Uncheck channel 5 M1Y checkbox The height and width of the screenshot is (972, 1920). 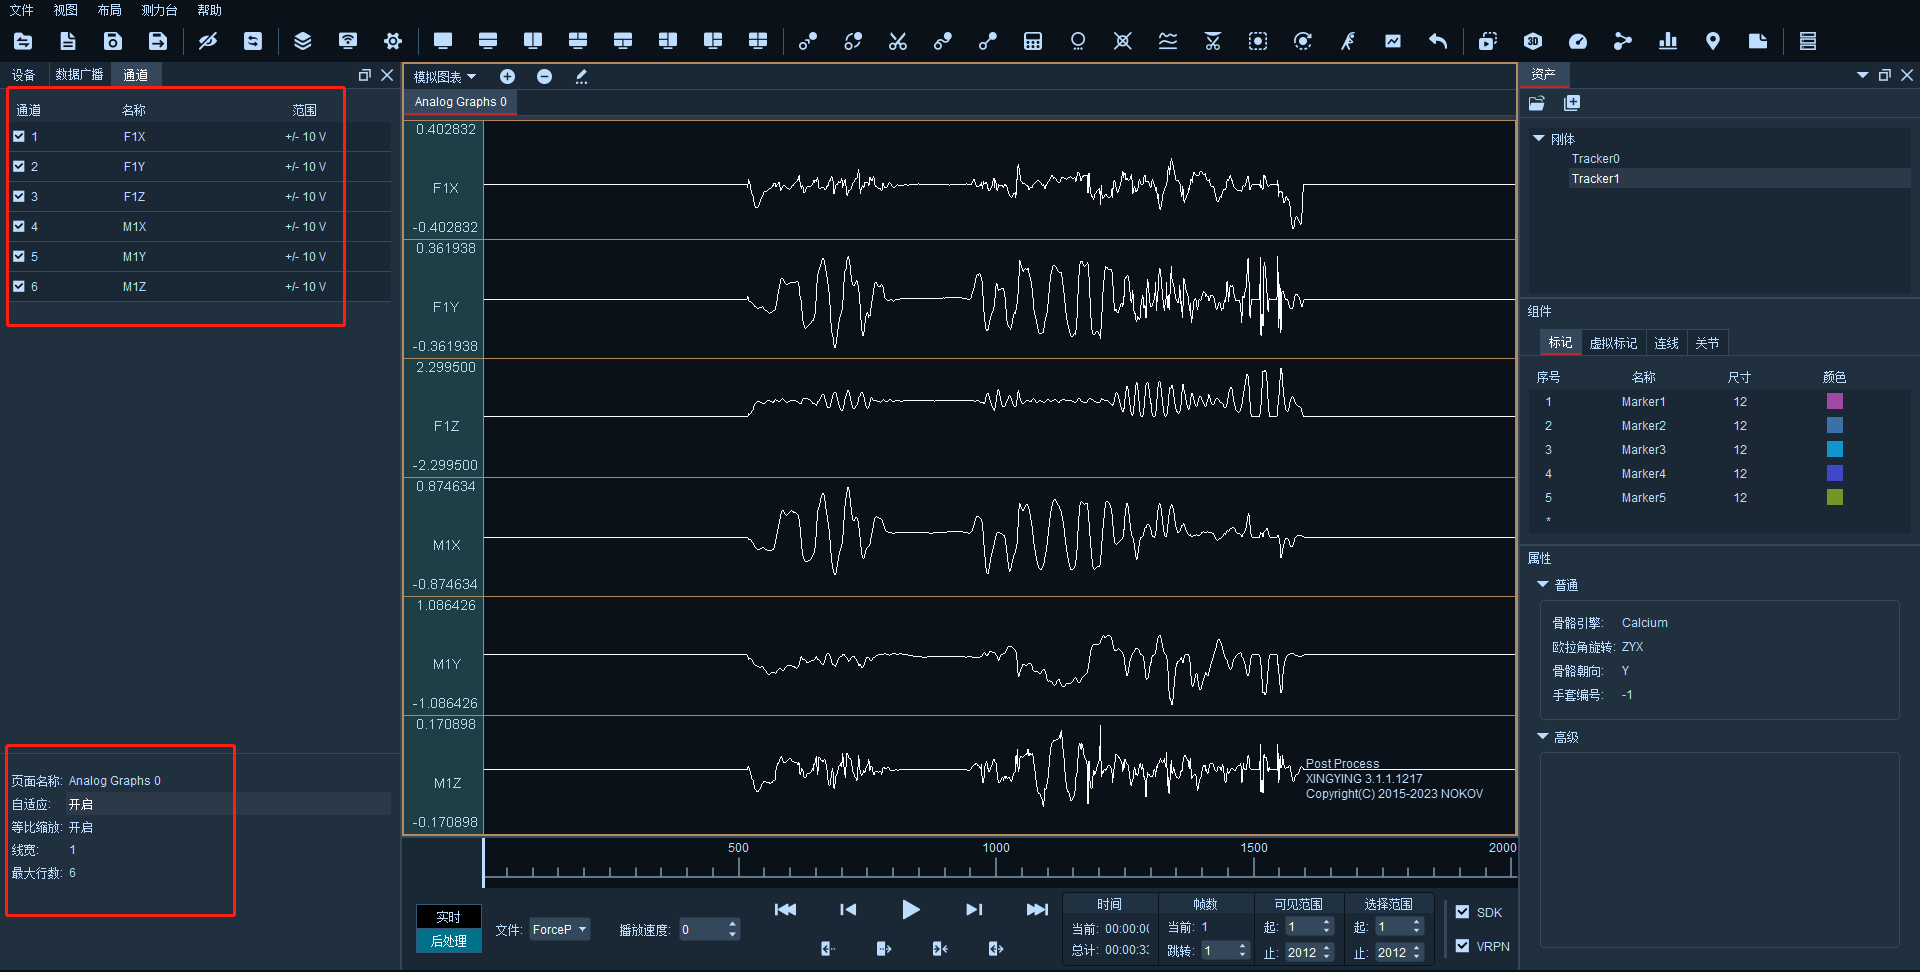[19, 256]
